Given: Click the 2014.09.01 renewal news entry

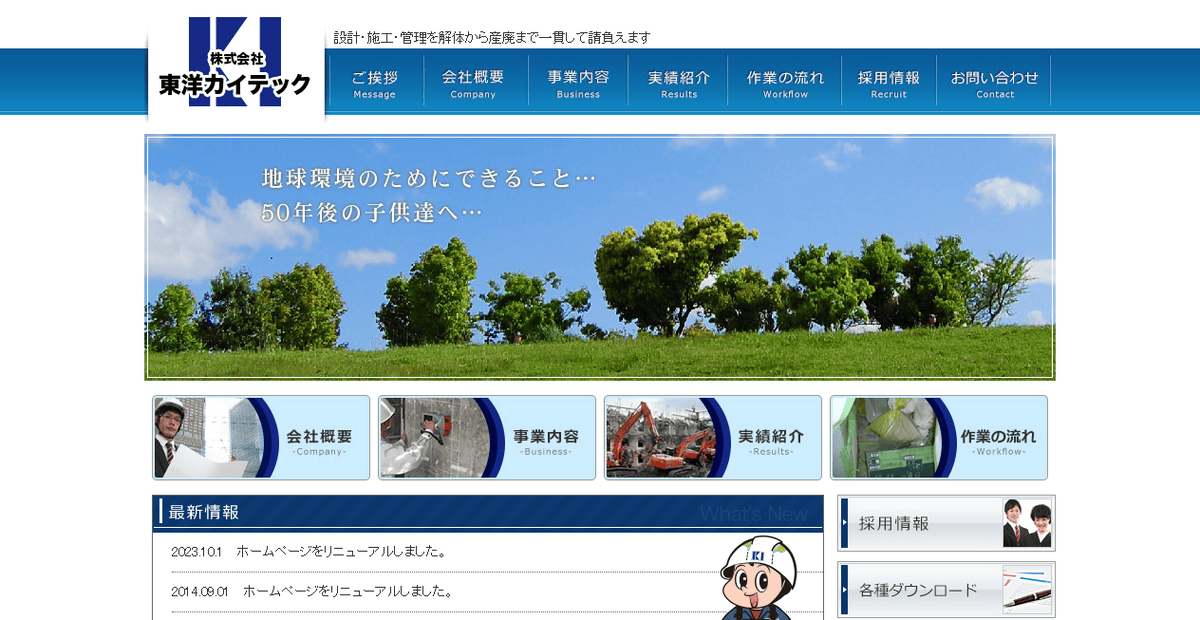Looking at the screenshot, I should [310, 591].
